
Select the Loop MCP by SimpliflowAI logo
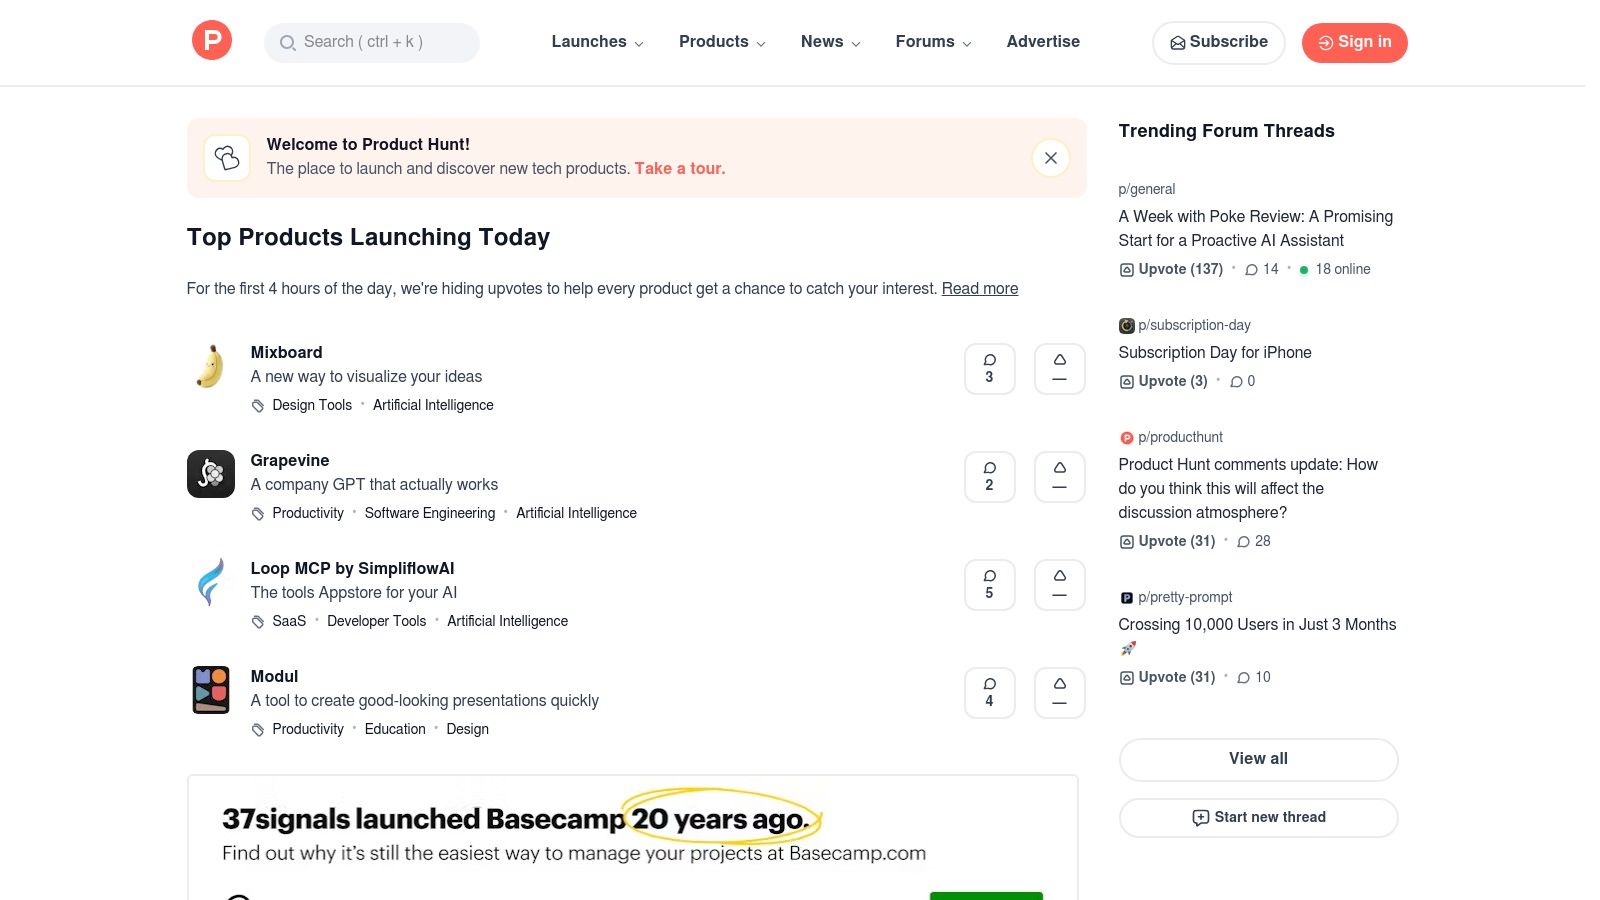pos(210,582)
